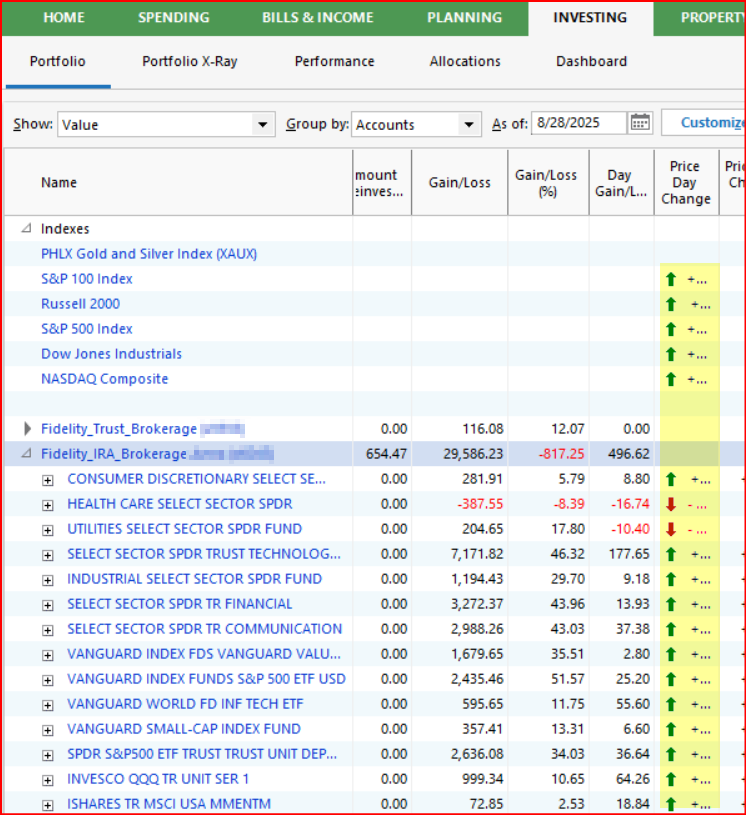This screenshot has width=746, height=815.
Task: Expand Select Sector SPDR TR Financial row
Action: [48, 605]
